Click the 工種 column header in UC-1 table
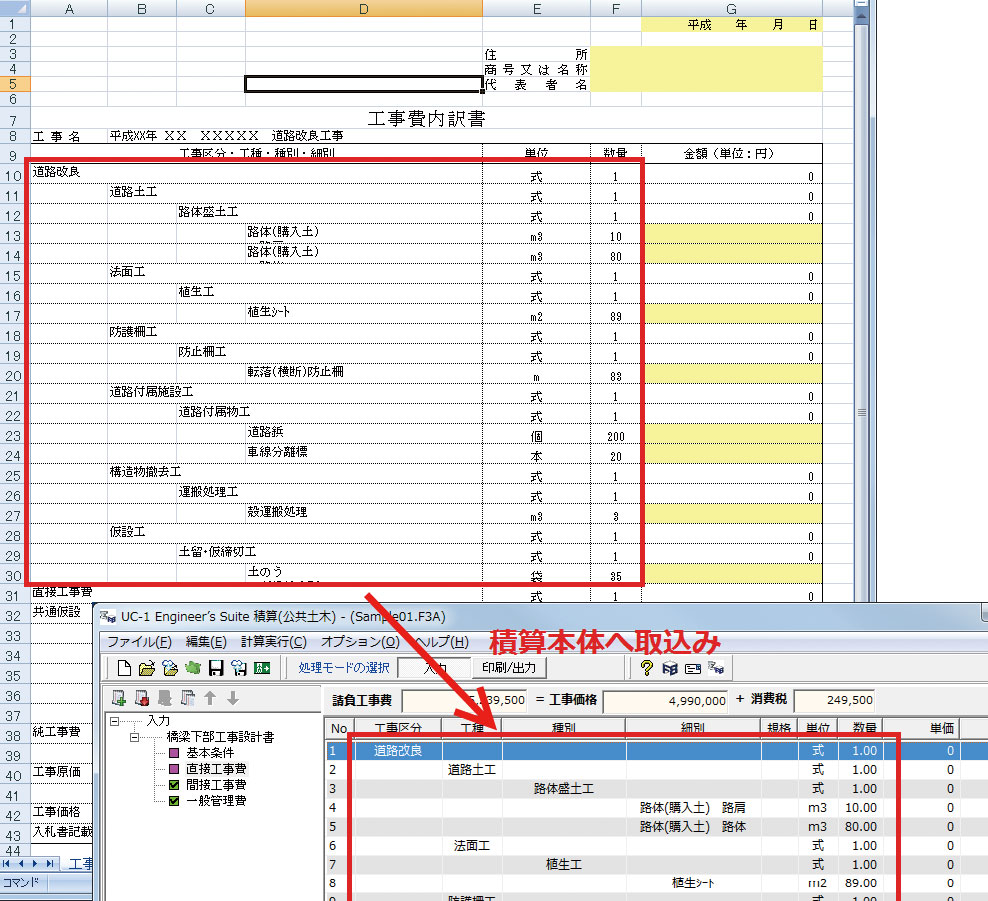This screenshot has height=901, width=988. (x=472, y=728)
